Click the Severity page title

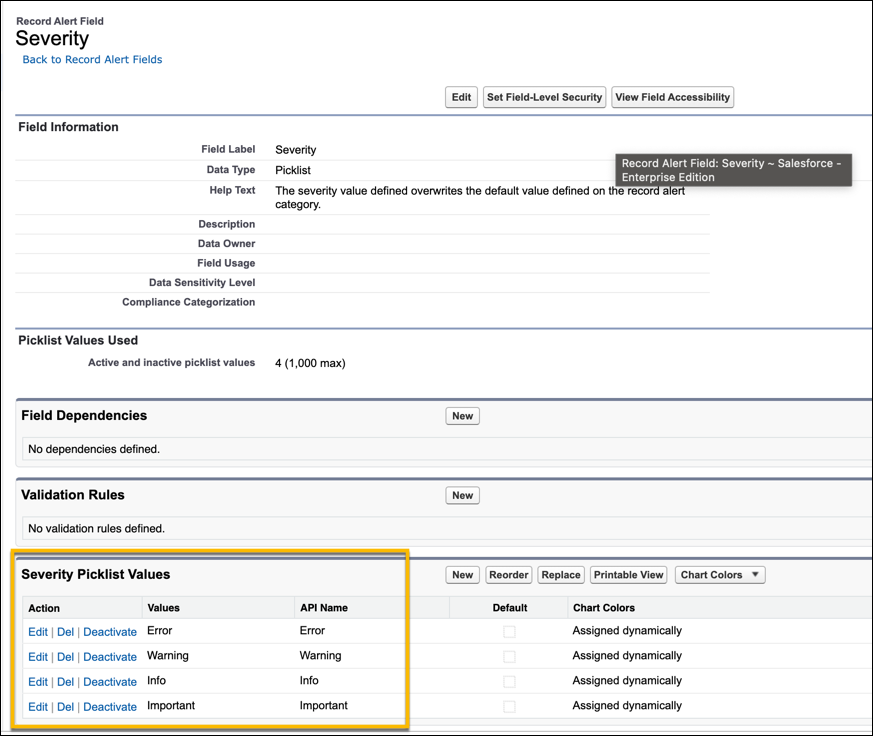[x=52, y=39]
